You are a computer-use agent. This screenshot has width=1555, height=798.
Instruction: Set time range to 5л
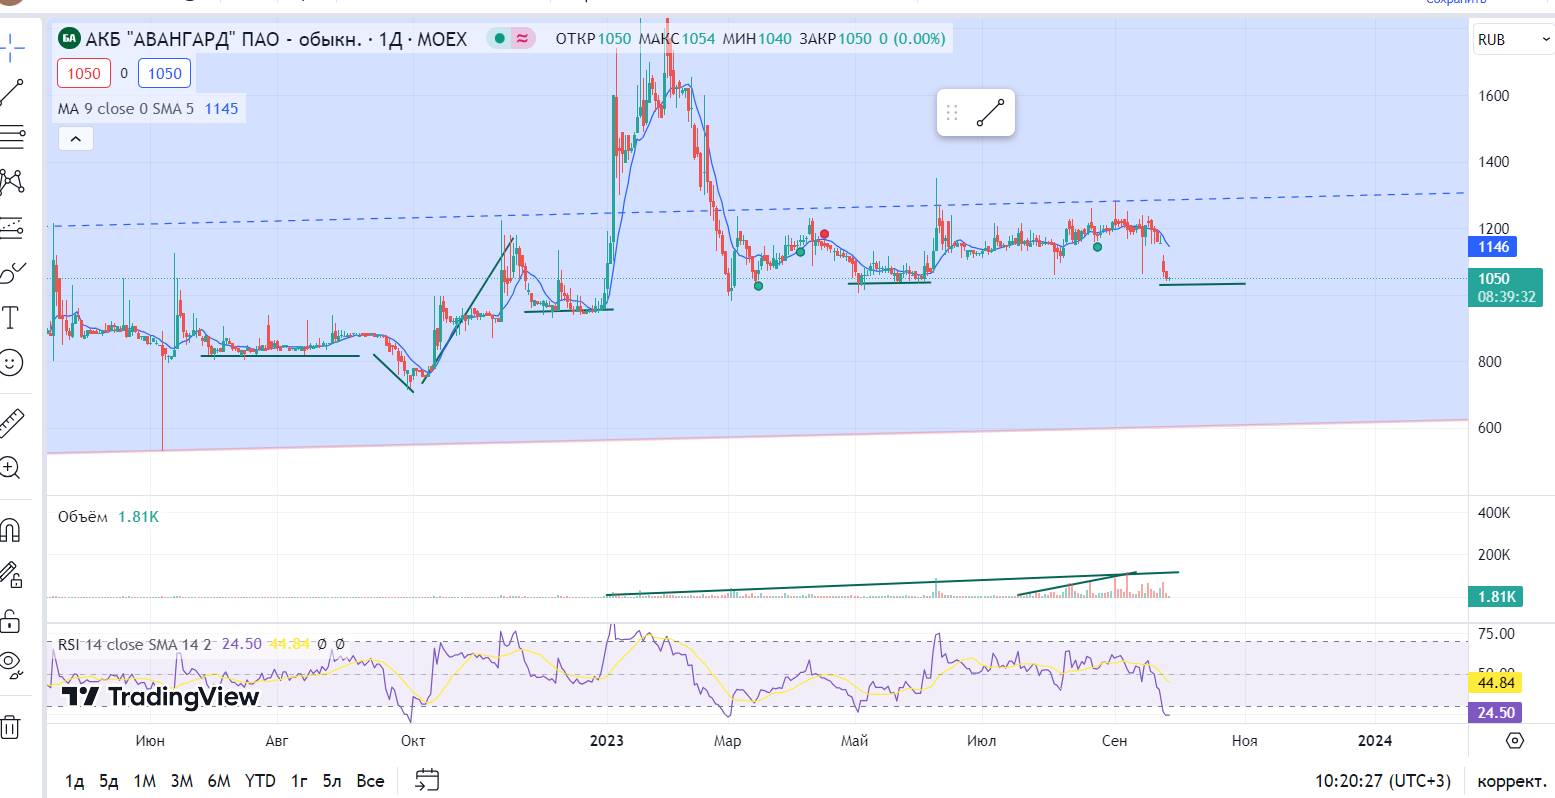(332, 781)
